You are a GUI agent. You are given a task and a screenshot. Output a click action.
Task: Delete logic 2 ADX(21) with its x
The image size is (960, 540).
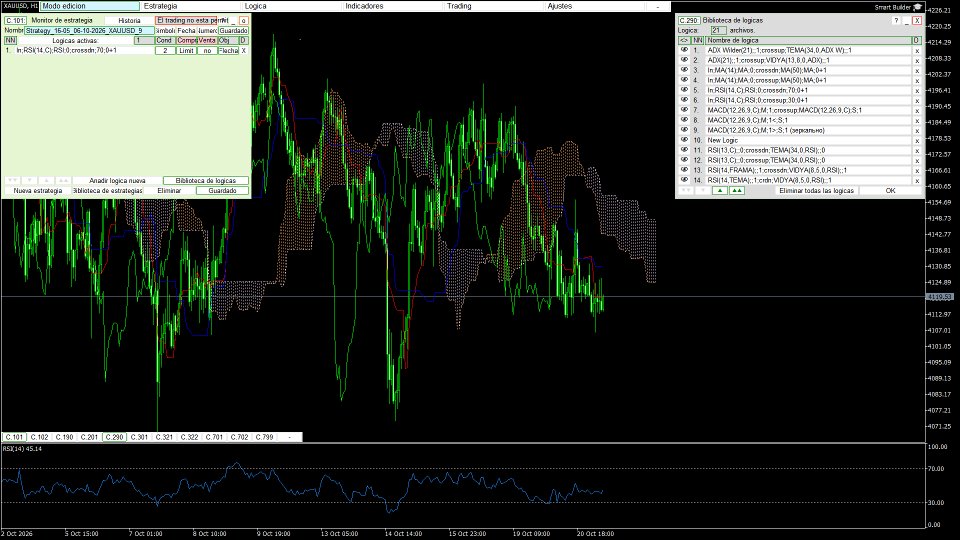pyautogui.click(x=917, y=61)
